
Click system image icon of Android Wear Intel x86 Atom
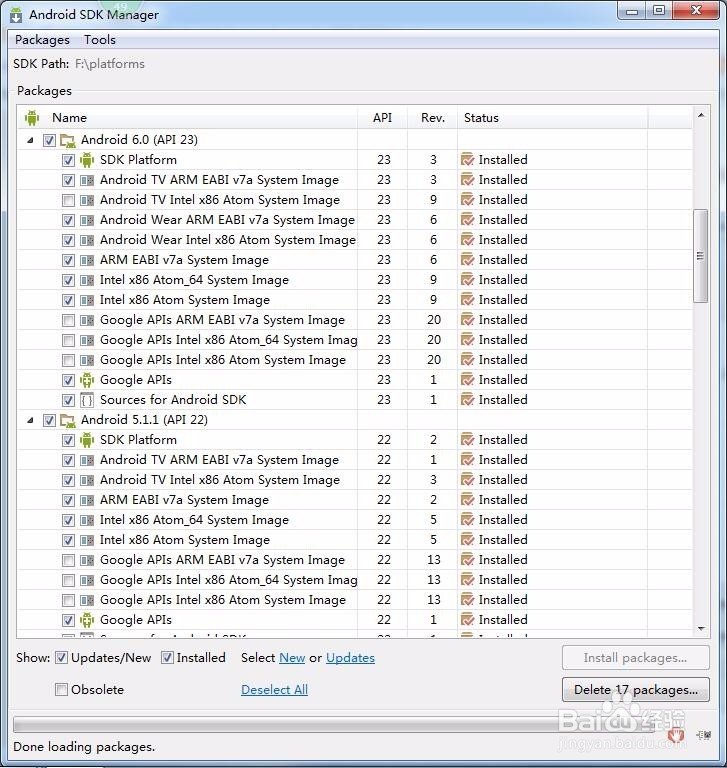pos(87,240)
